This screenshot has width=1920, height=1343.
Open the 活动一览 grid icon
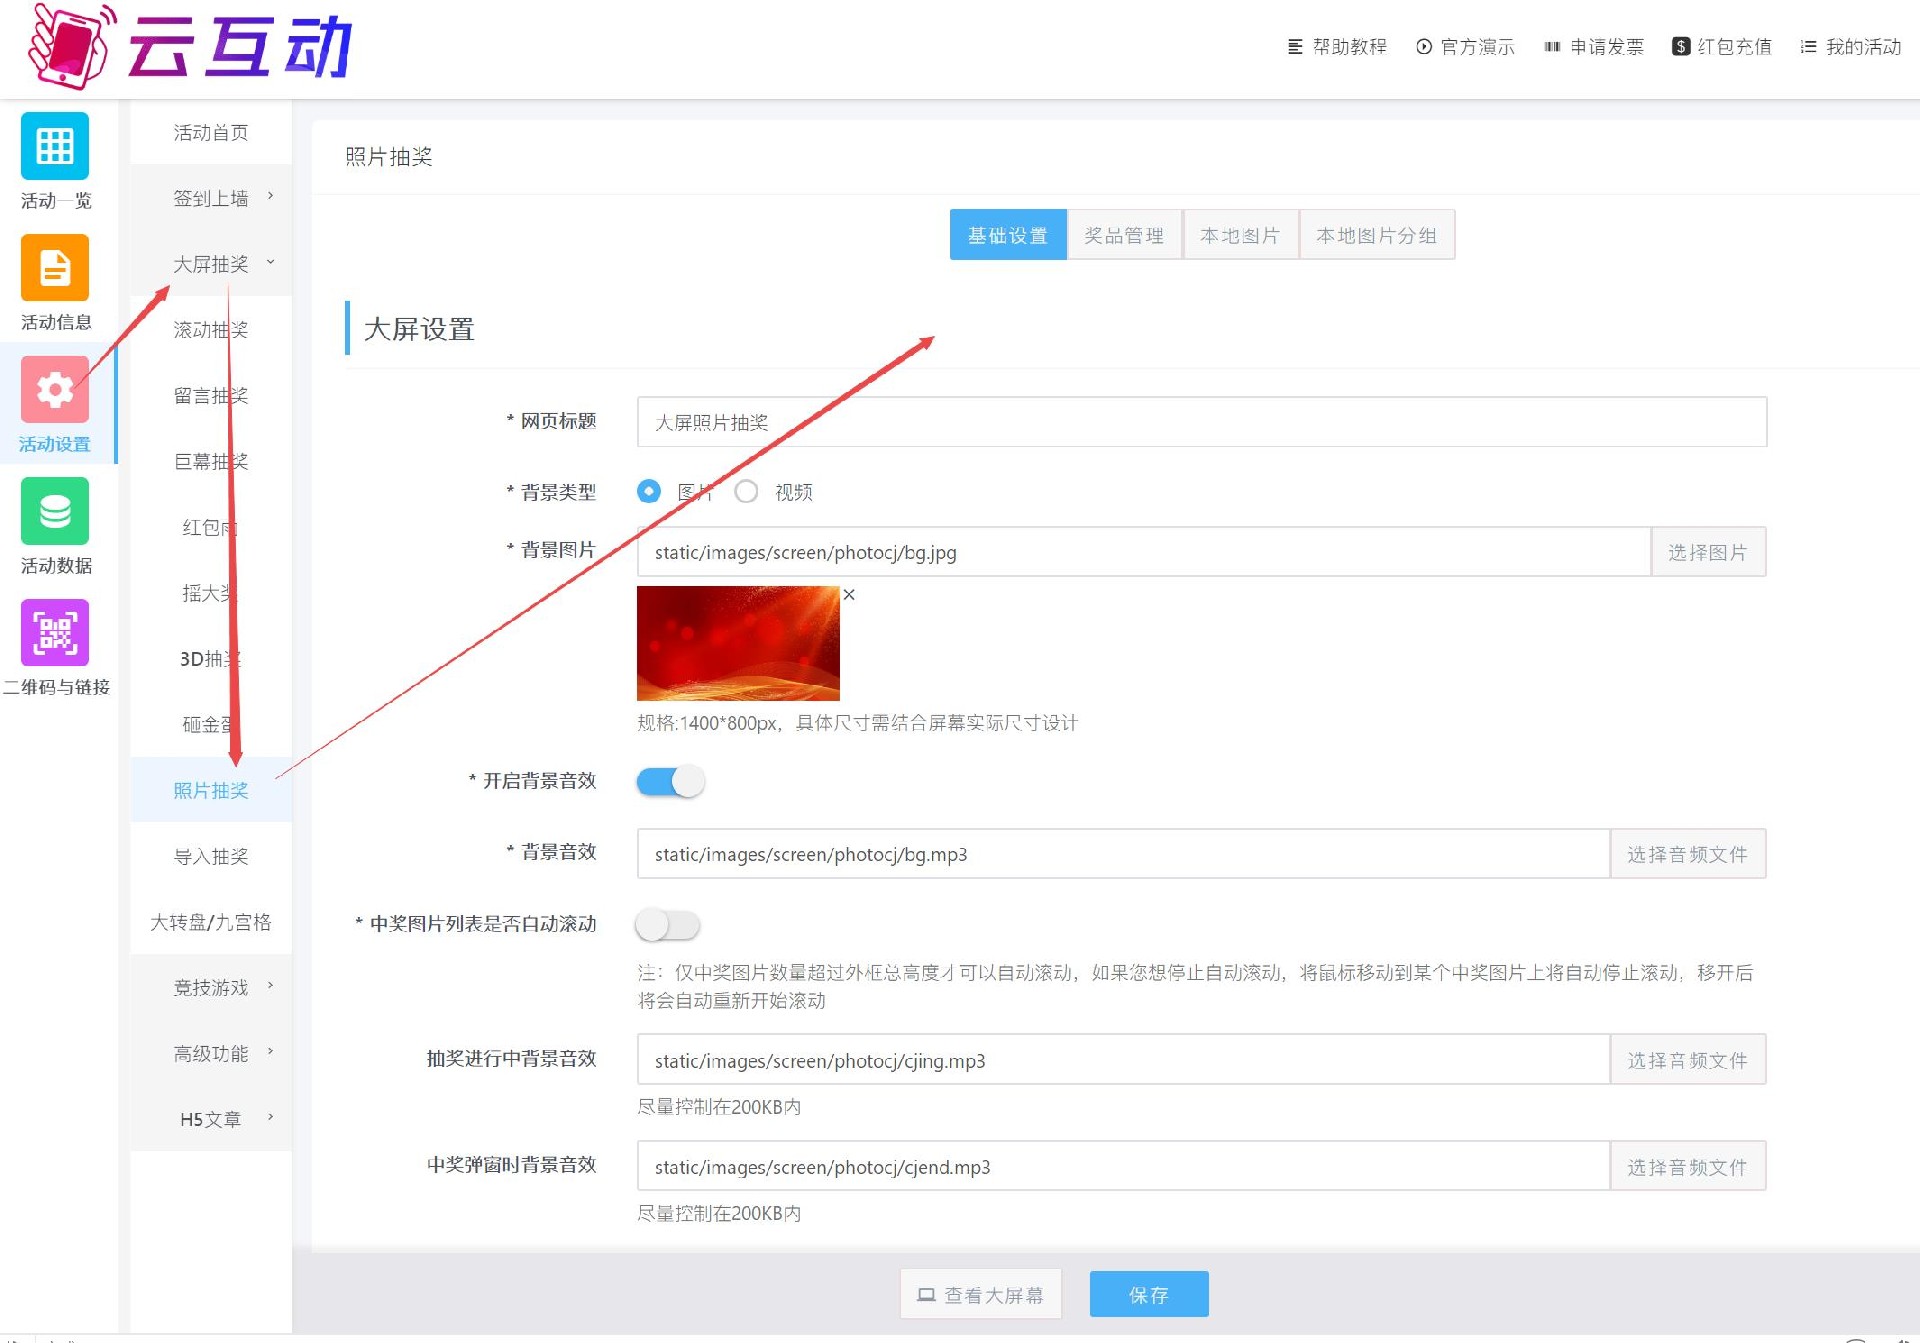click(x=55, y=146)
